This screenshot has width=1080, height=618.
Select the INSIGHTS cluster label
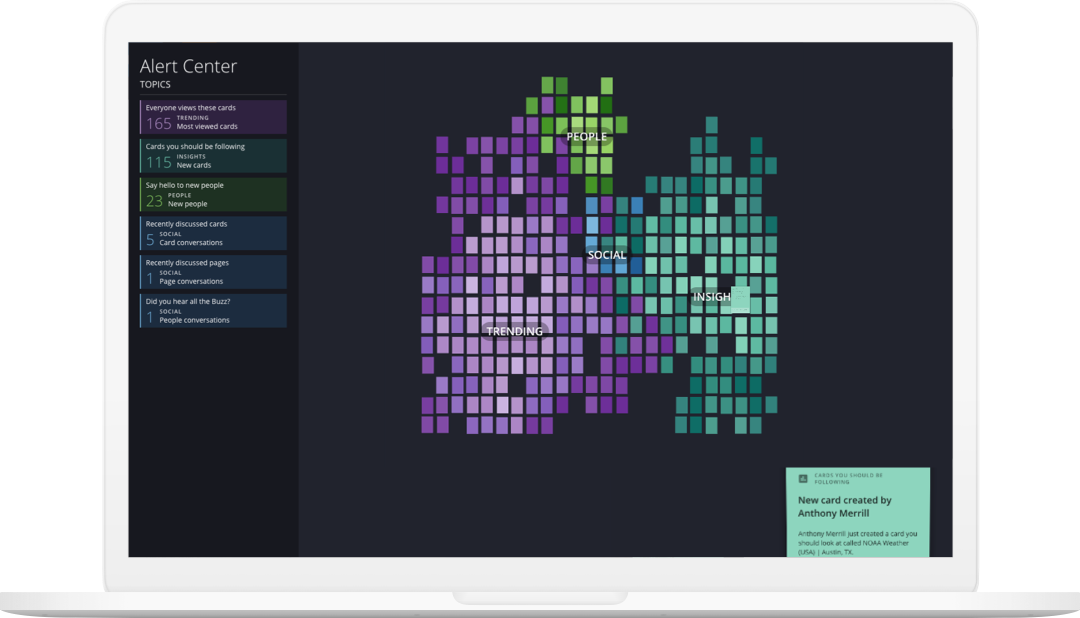coord(711,297)
